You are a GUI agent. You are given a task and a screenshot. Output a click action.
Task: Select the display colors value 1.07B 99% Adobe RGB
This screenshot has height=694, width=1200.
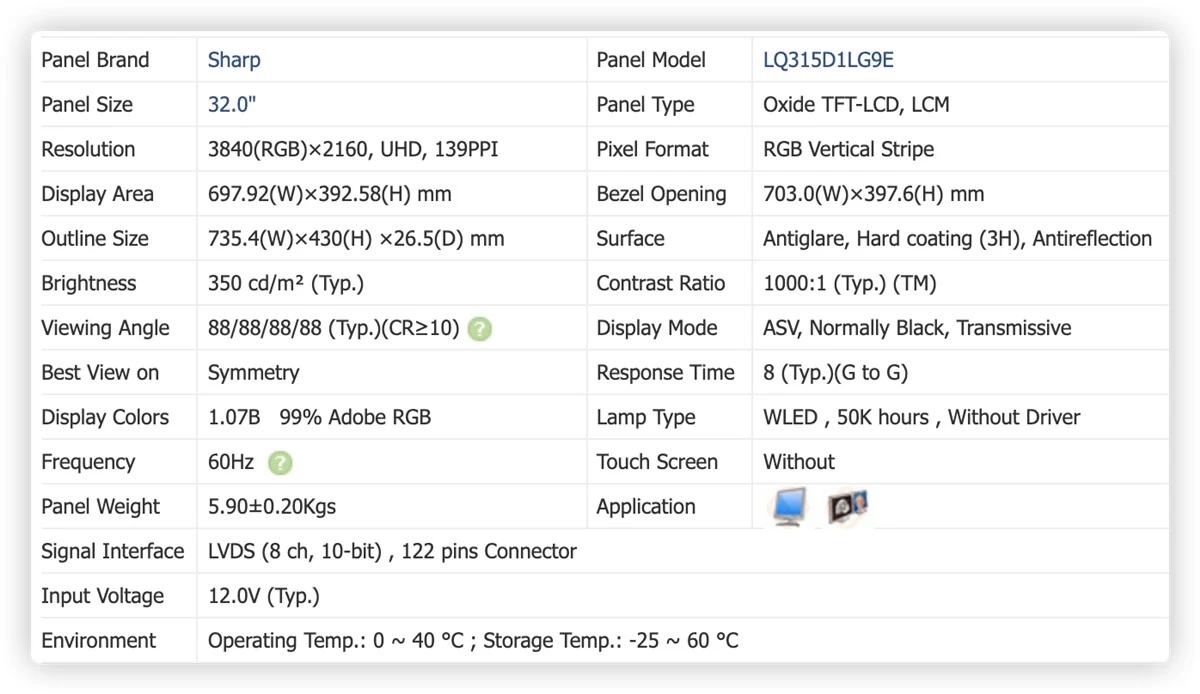tap(320, 417)
